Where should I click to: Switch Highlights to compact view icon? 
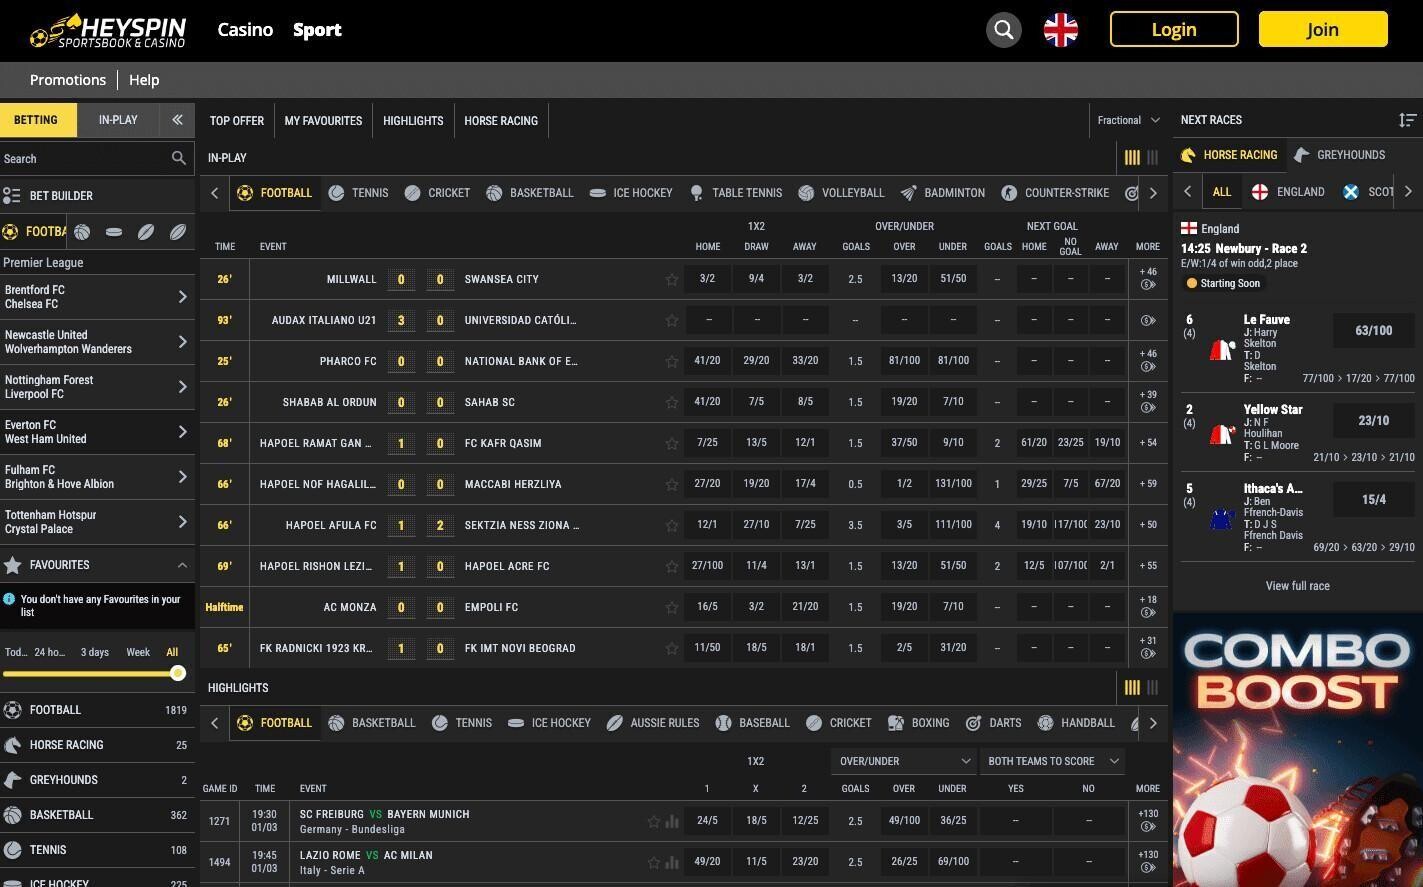1152,688
